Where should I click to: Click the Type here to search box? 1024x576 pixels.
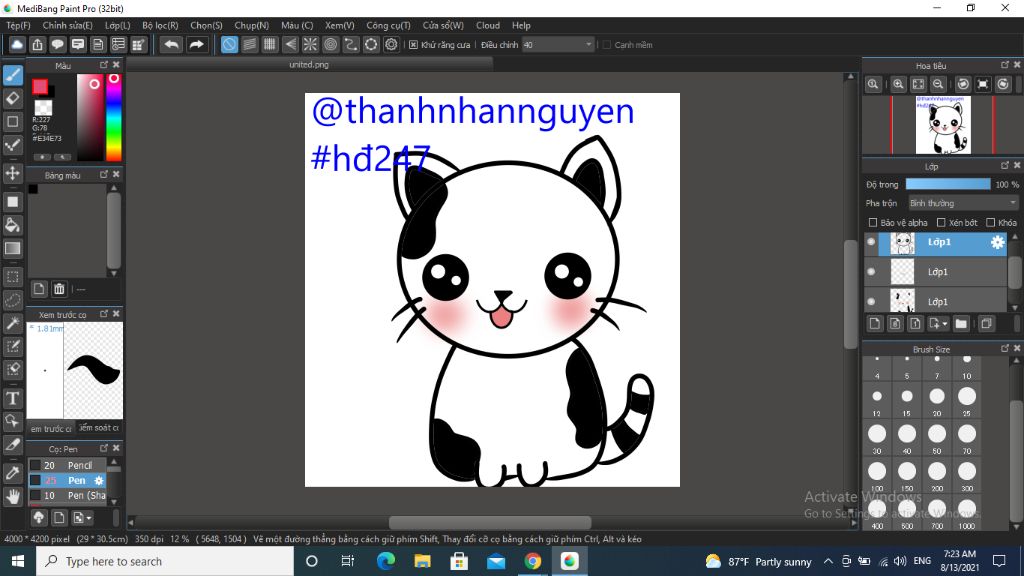pos(165,562)
